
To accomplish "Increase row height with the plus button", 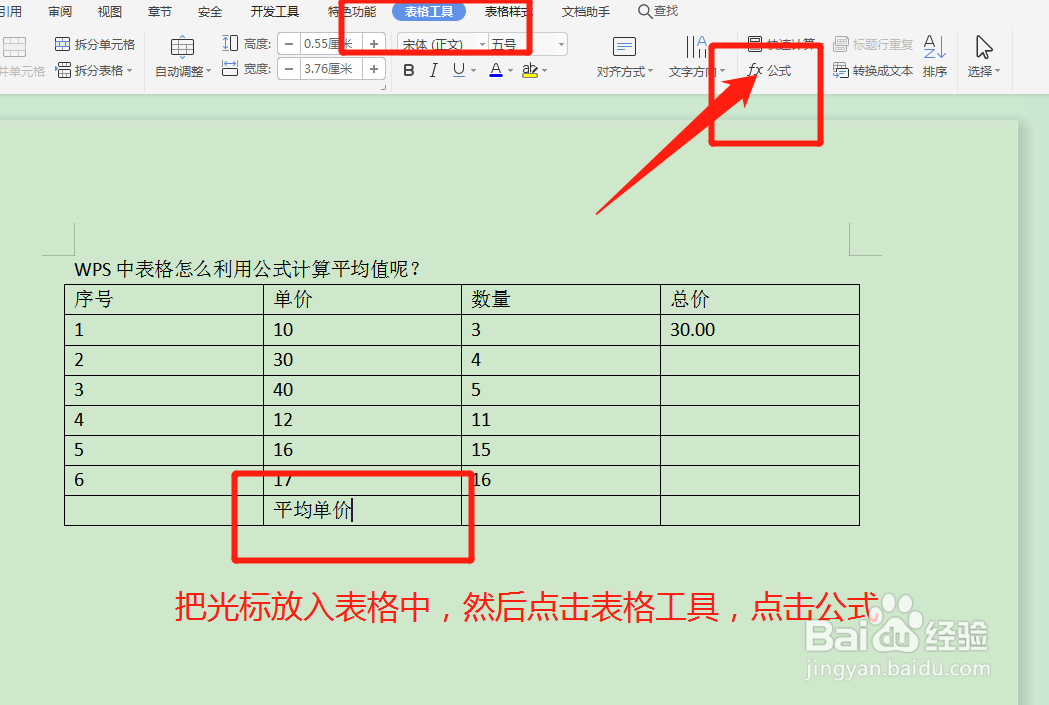I will tap(374, 44).
